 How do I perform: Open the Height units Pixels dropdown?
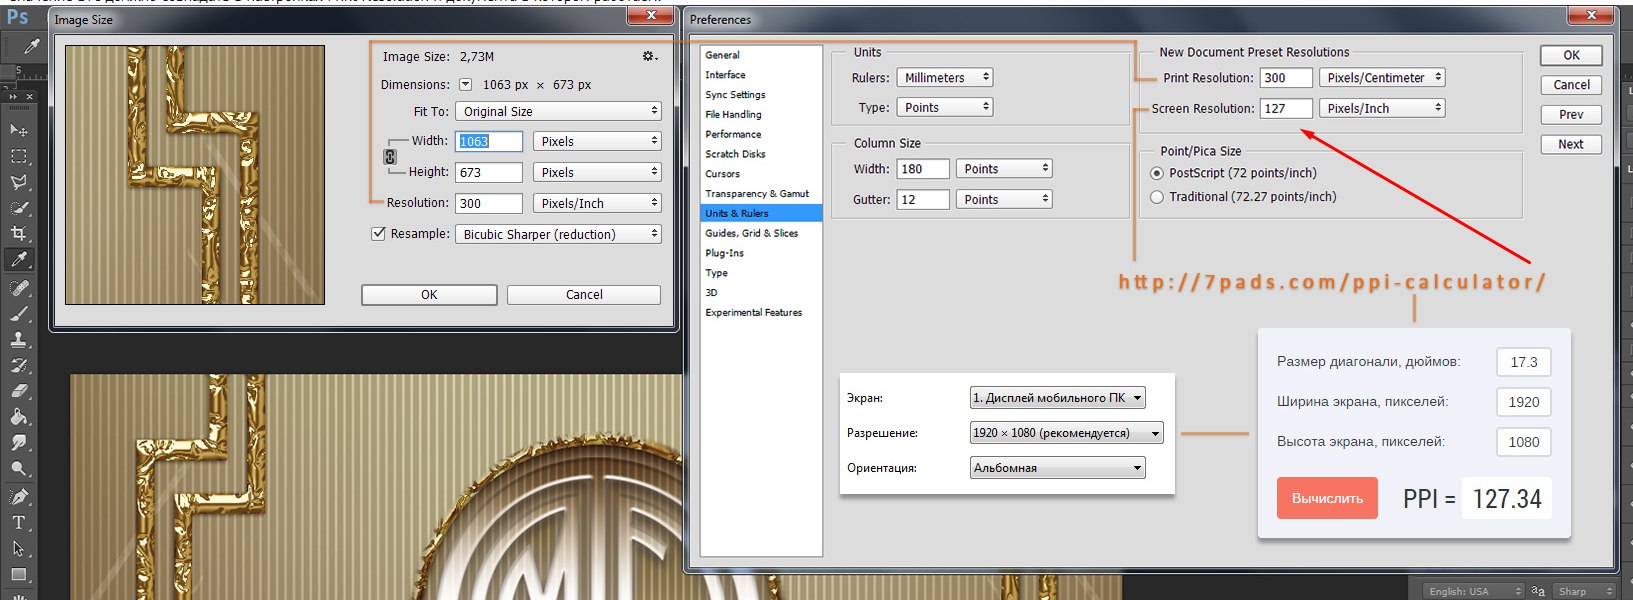597,172
